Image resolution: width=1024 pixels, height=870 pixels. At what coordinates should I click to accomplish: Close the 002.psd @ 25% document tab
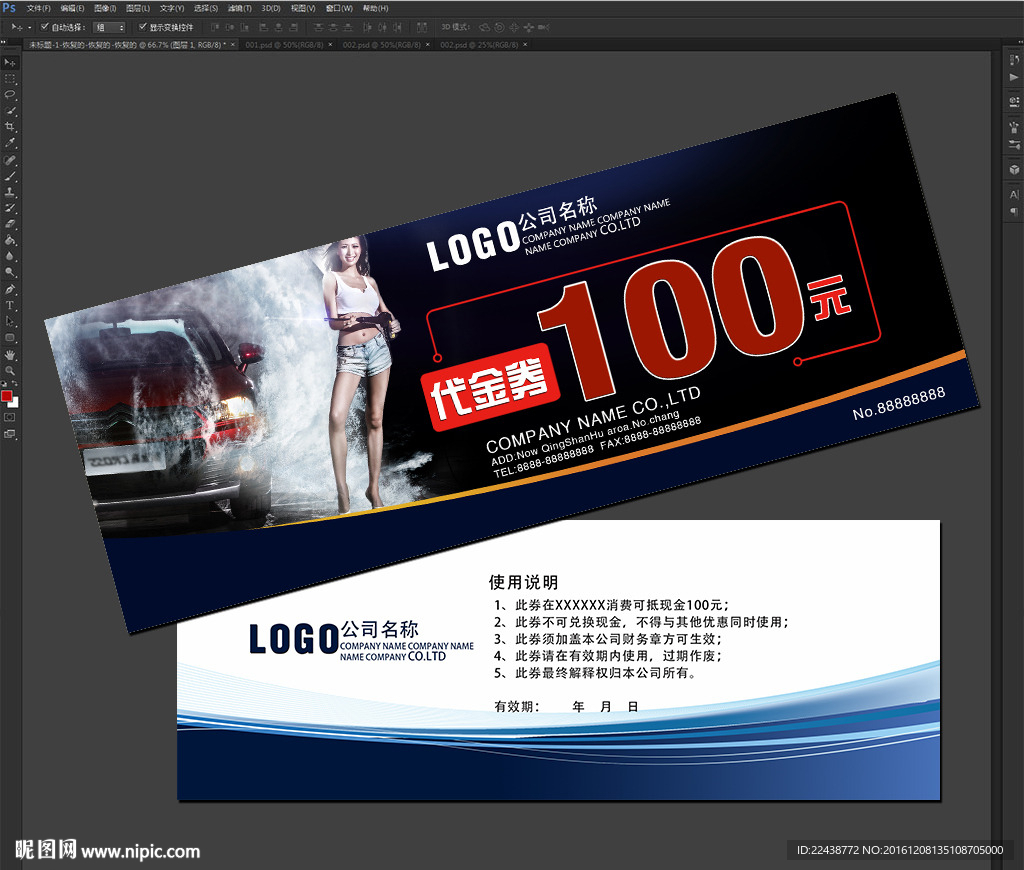[525, 44]
